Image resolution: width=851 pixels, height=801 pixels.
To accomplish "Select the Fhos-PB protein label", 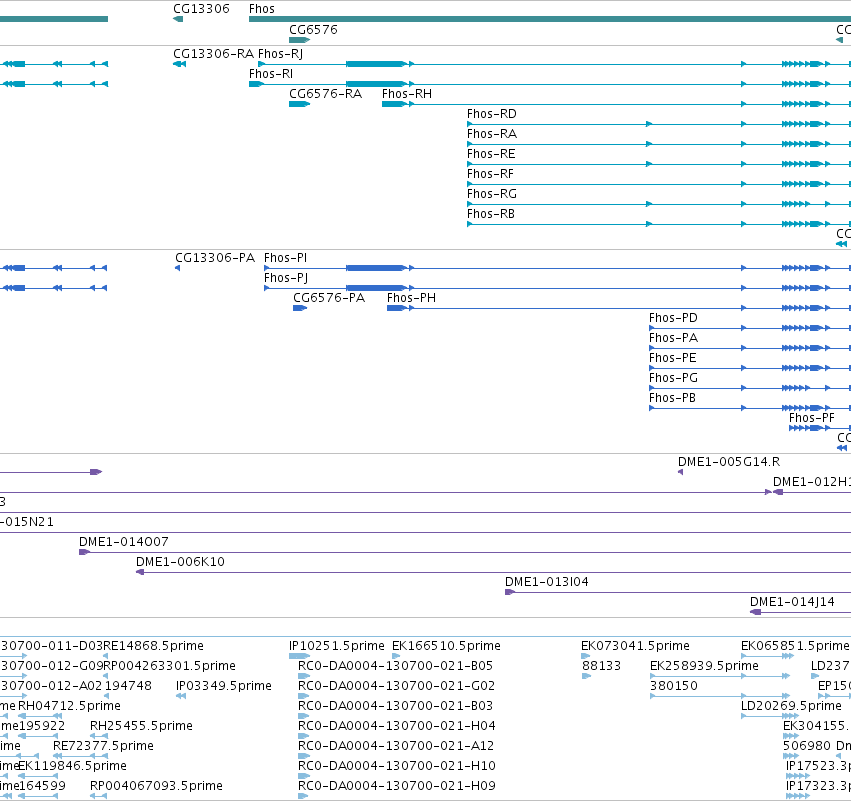I will [672, 398].
